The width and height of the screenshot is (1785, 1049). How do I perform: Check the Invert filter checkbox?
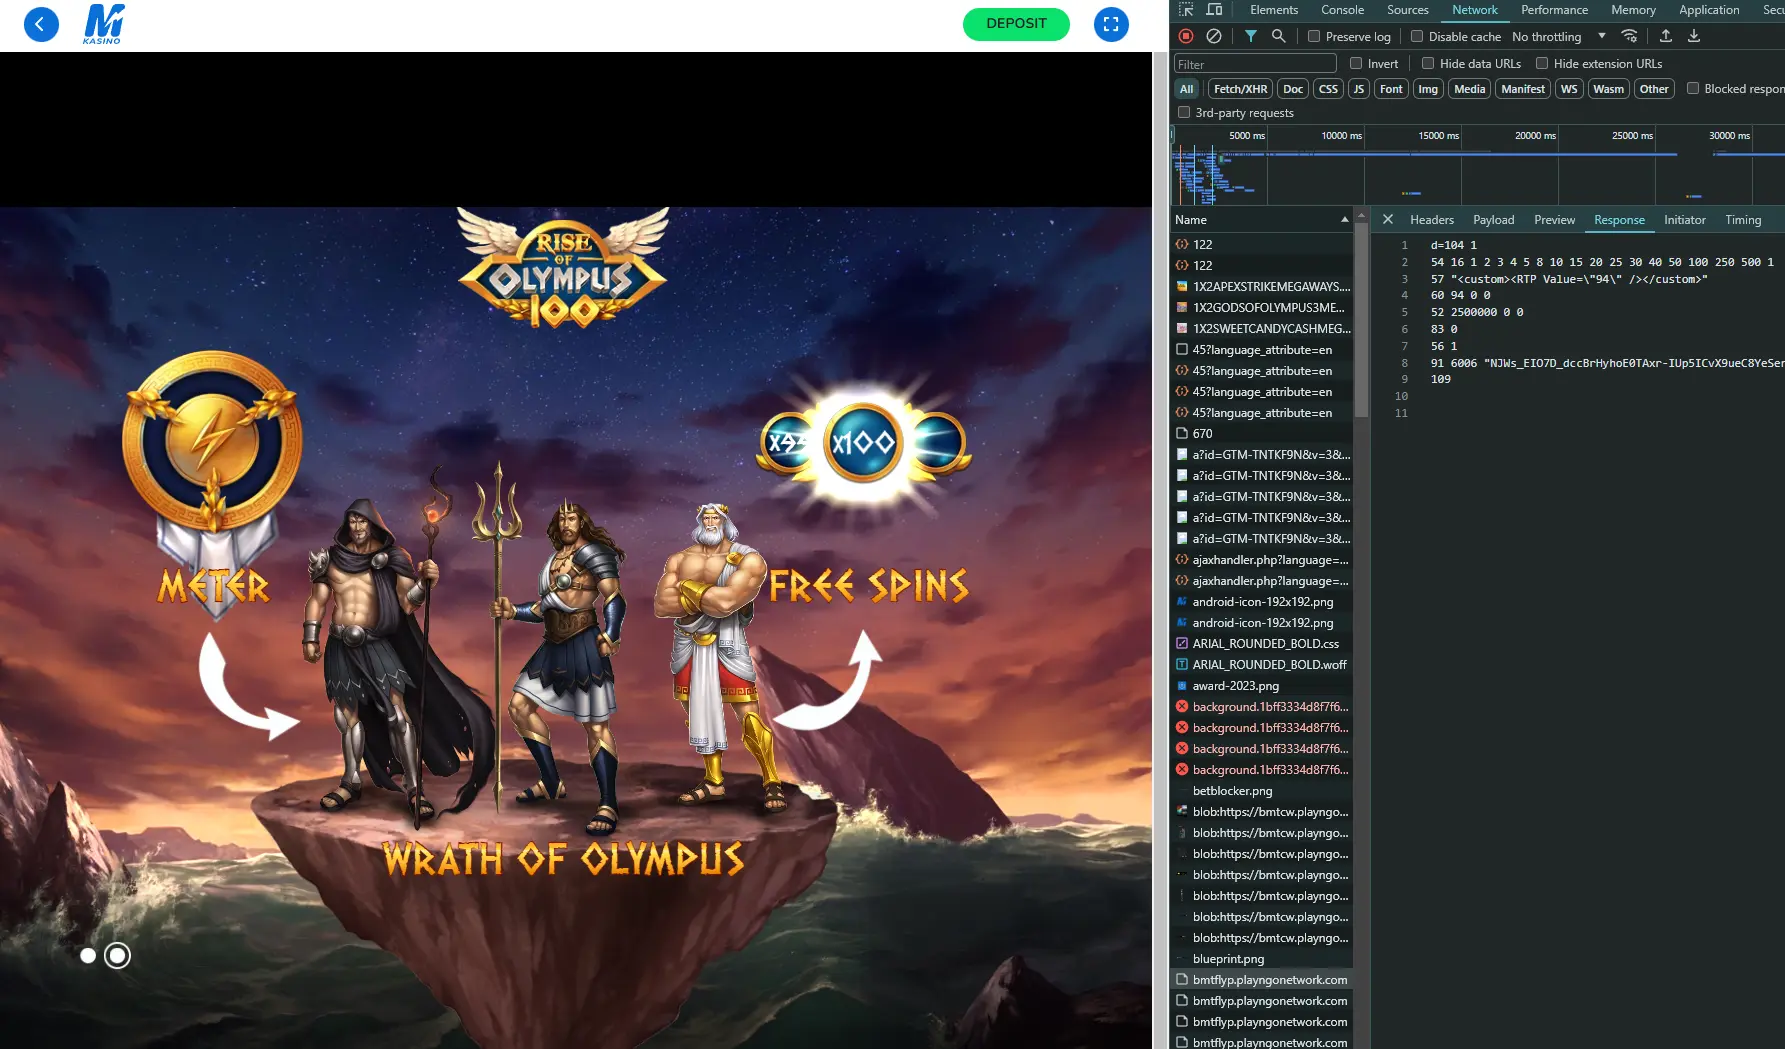click(1356, 63)
